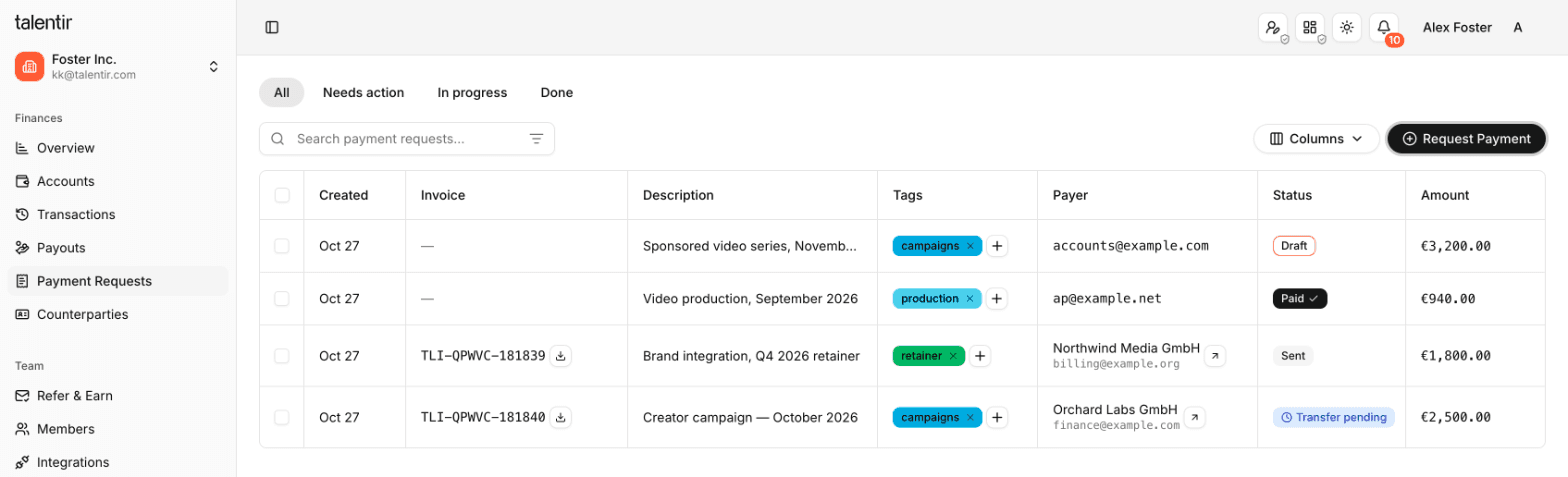This screenshot has height=477, width=1568.
Task: Open Overview in the sidebar
Action: [118, 148]
